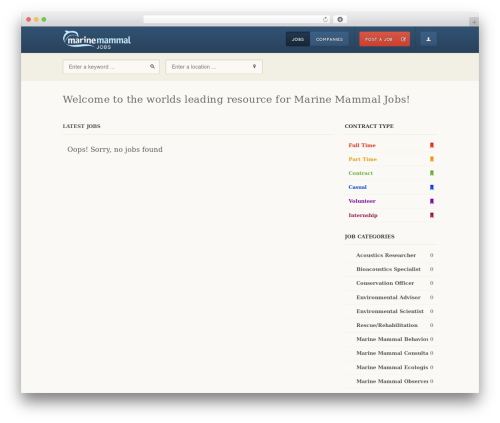Screen dimensions: 500x423
Task: Filter by Internship contract type
Action: point(363,215)
